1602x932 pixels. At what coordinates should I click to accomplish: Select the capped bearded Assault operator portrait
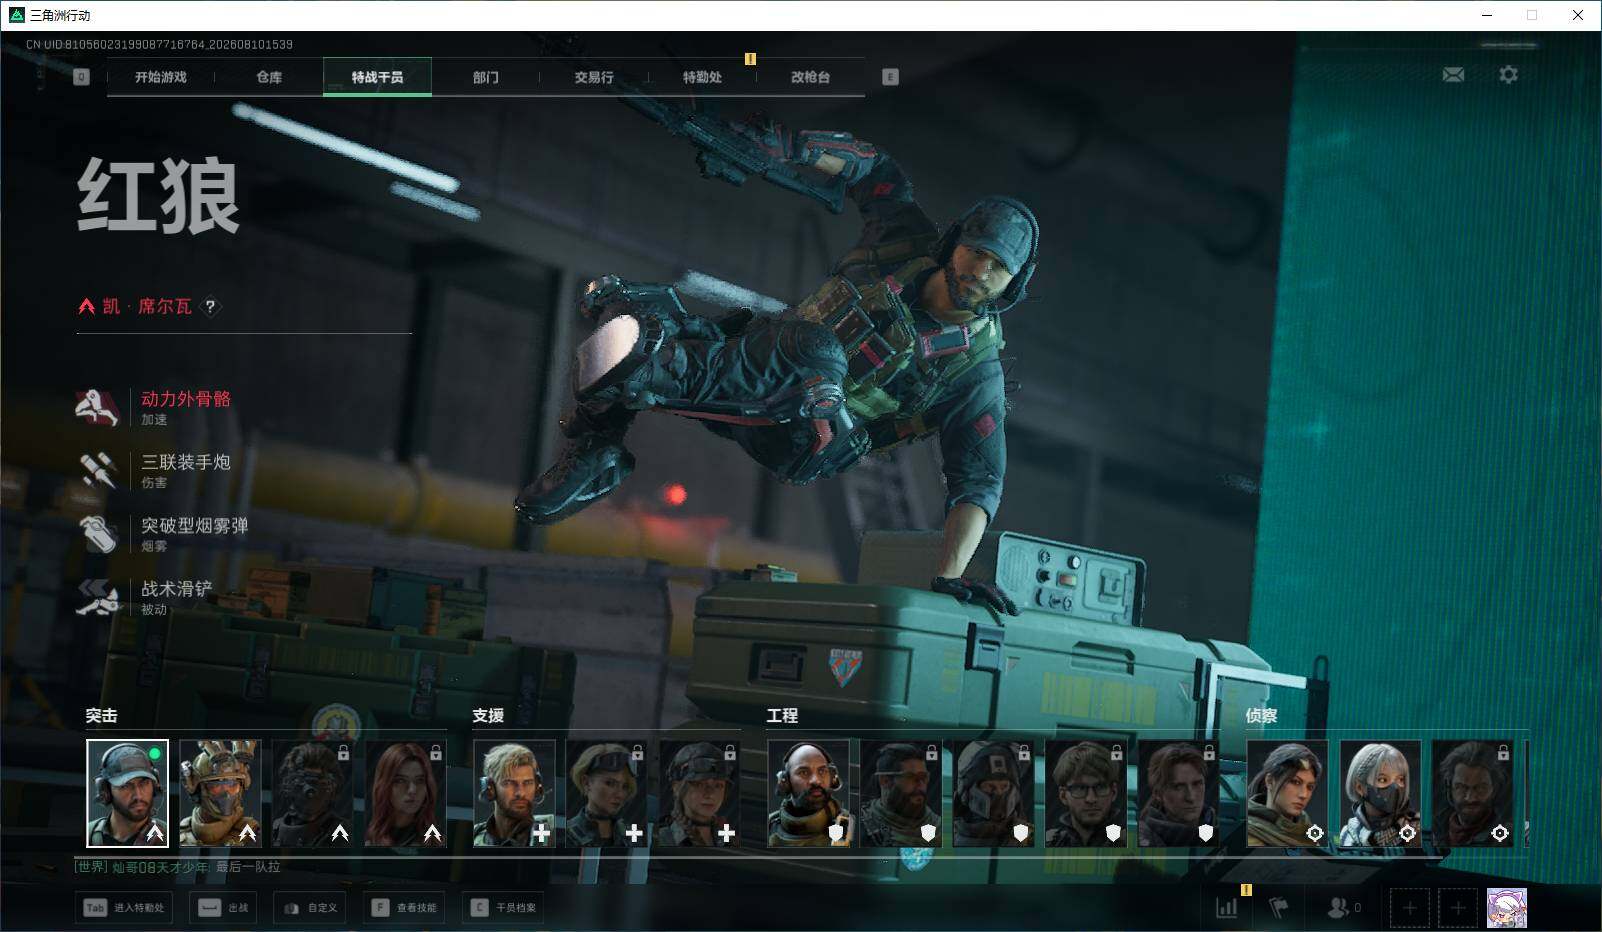point(127,793)
